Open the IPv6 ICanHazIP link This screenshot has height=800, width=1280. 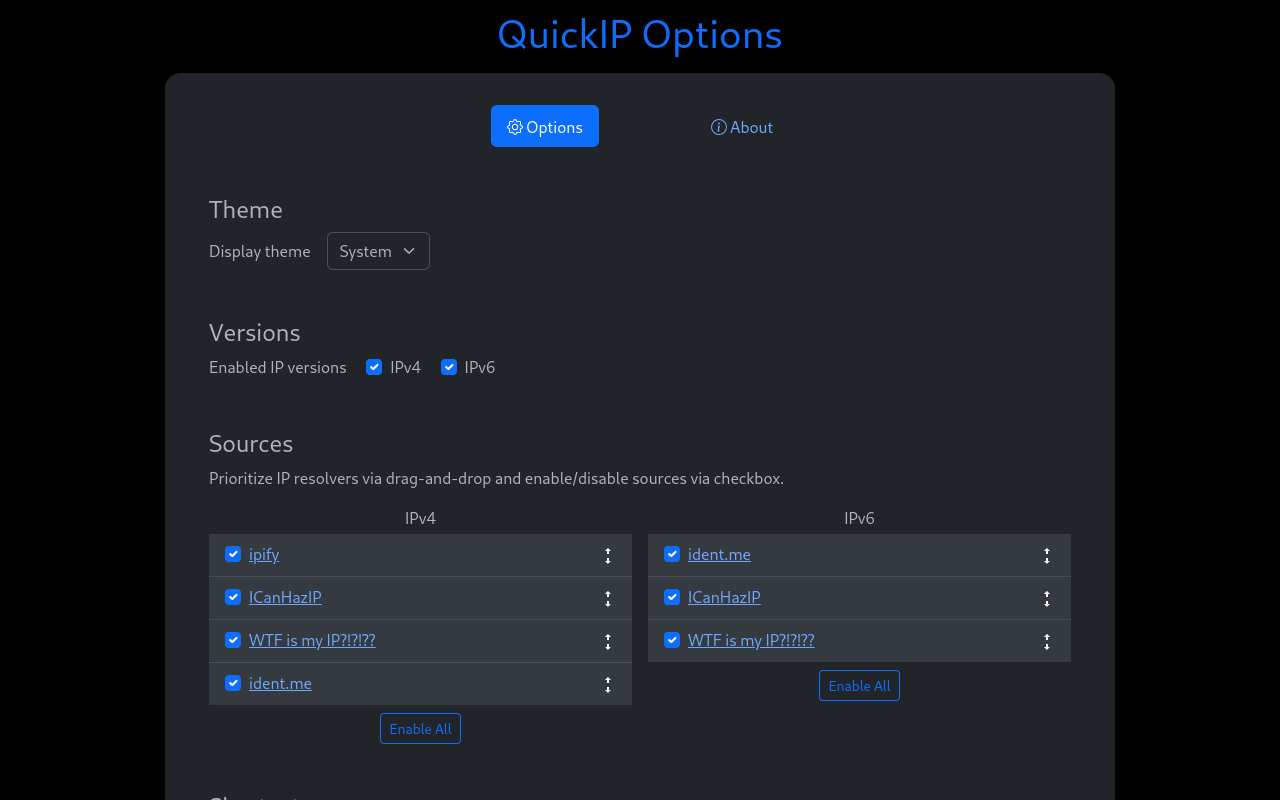(x=724, y=598)
